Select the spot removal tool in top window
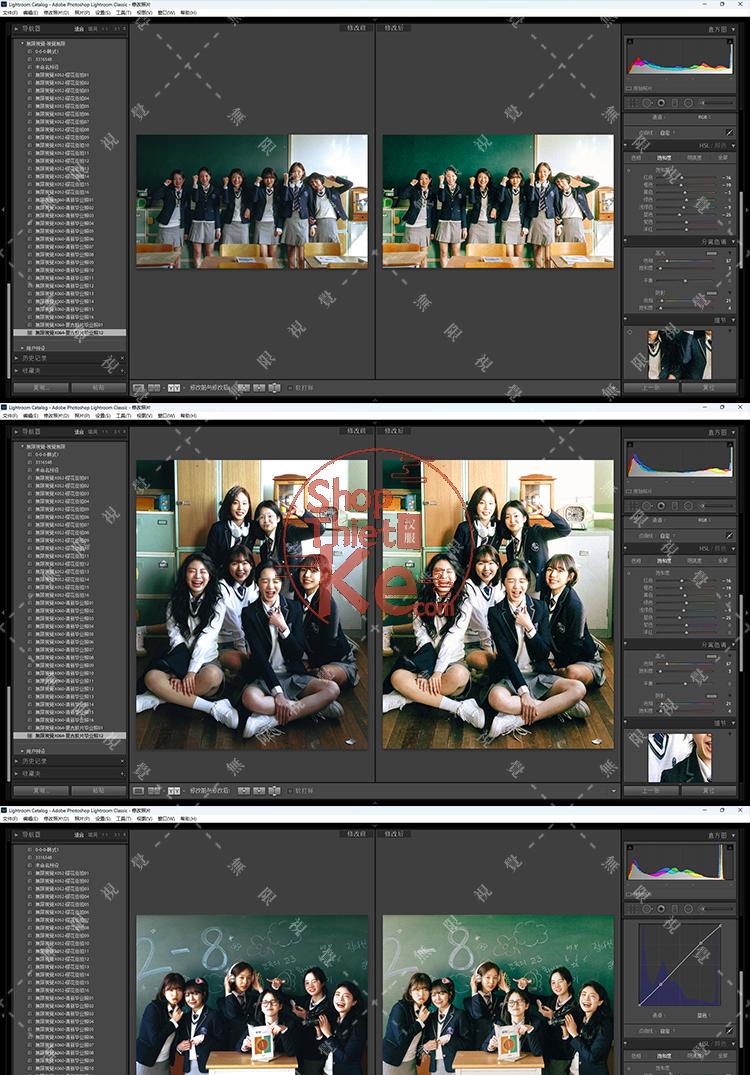 tap(645, 102)
